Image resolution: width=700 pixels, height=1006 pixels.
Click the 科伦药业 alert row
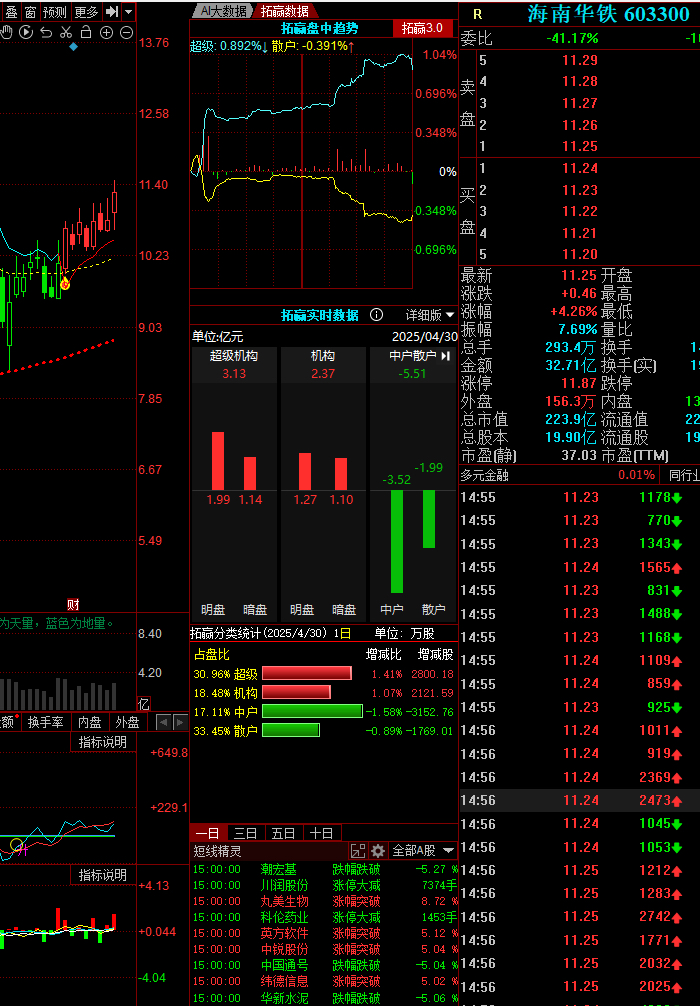click(x=325, y=917)
